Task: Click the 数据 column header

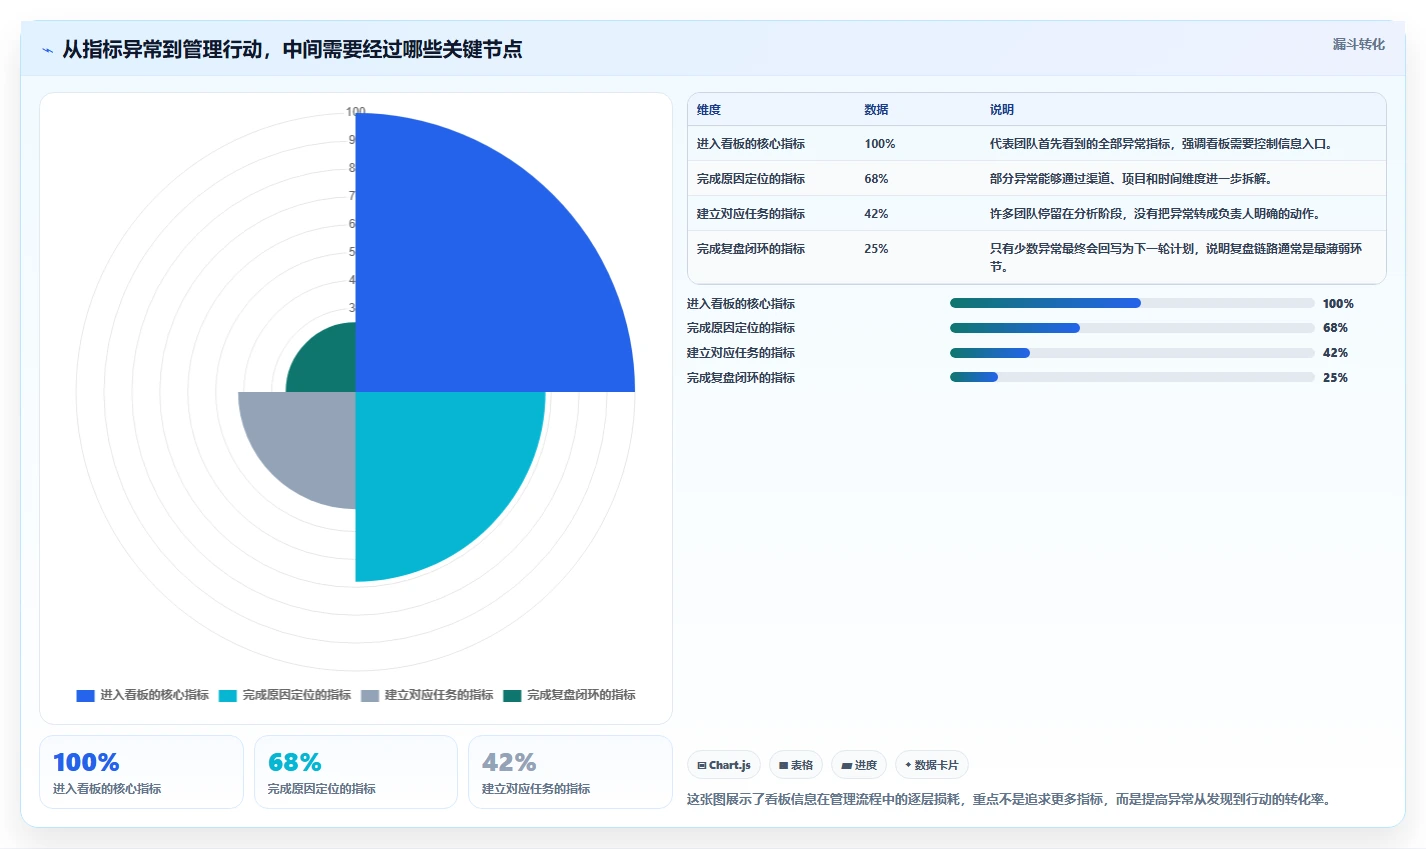Action: pyautogui.click(x=877, y=110)
